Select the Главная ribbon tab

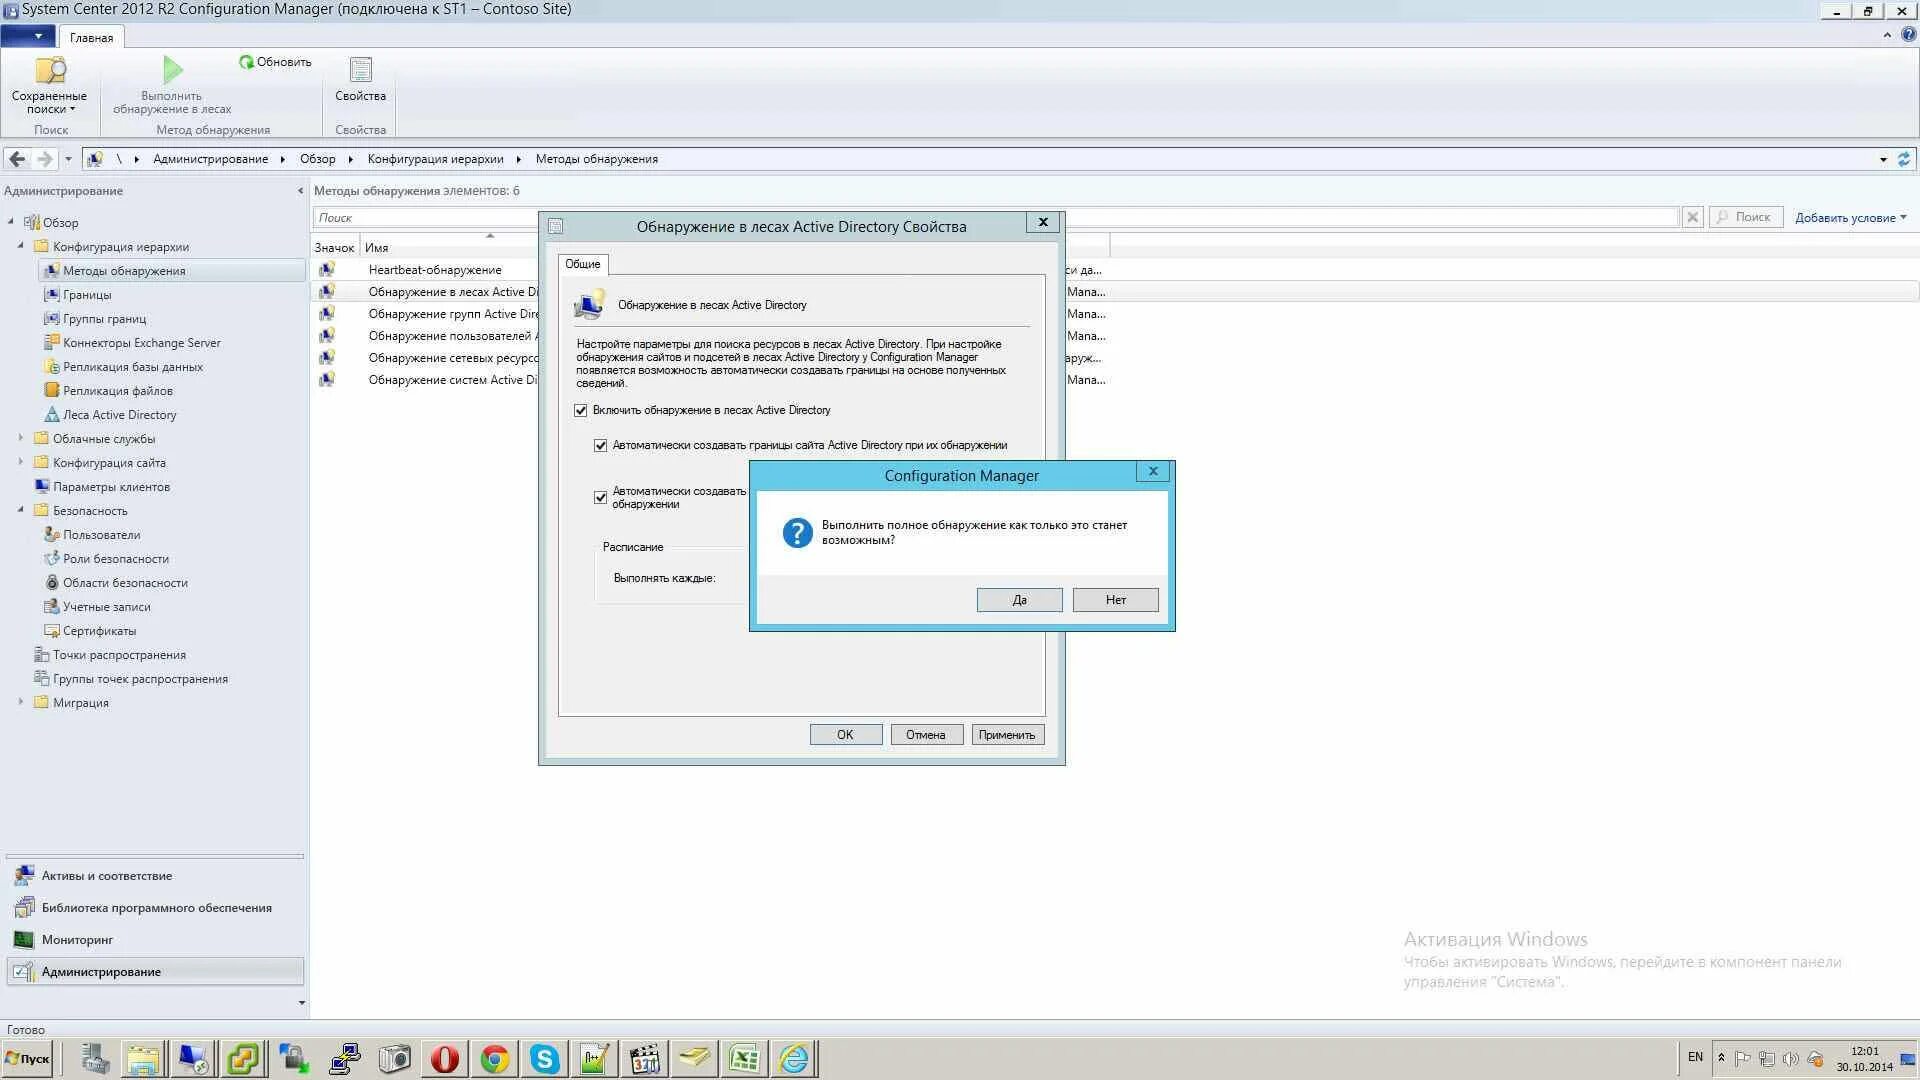[x=91, y=38]
